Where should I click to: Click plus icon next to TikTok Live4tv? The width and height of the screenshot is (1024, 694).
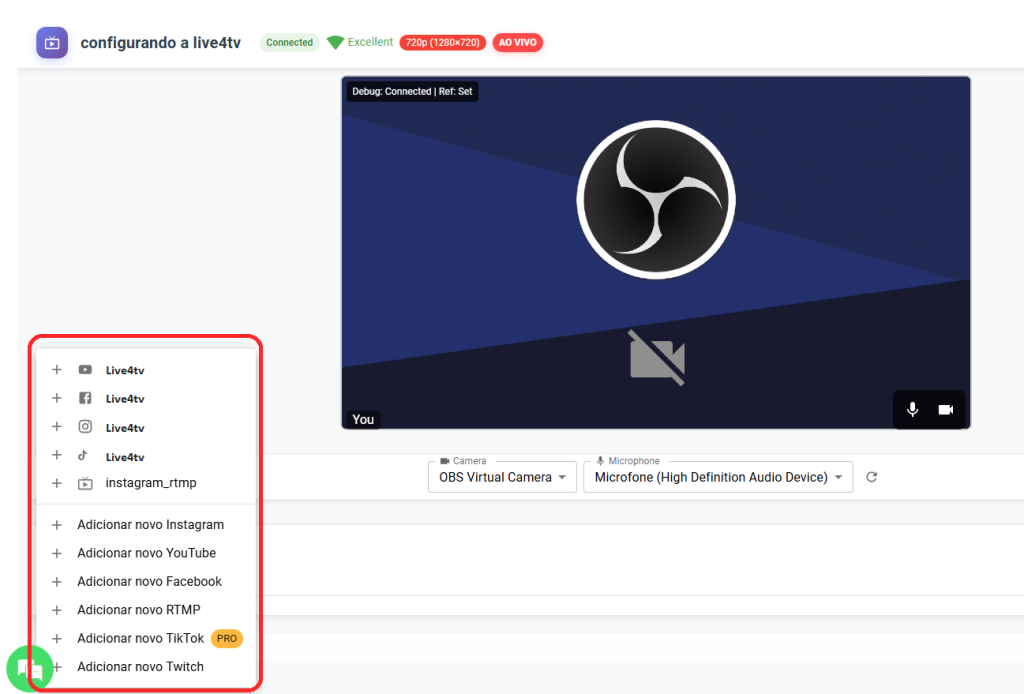pos(57,455)
